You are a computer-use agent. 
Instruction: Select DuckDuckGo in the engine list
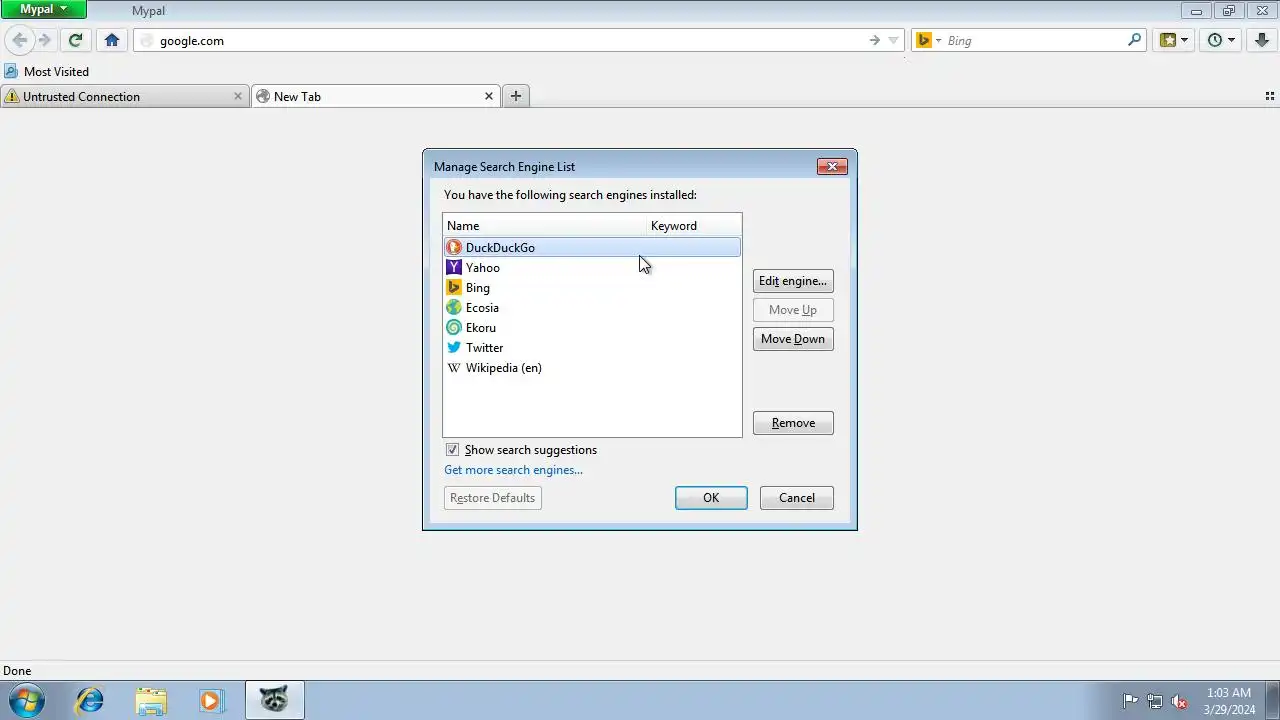[592, 248]
